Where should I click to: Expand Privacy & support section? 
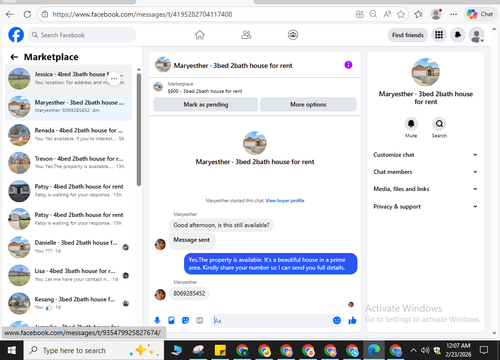click(425, 207)
